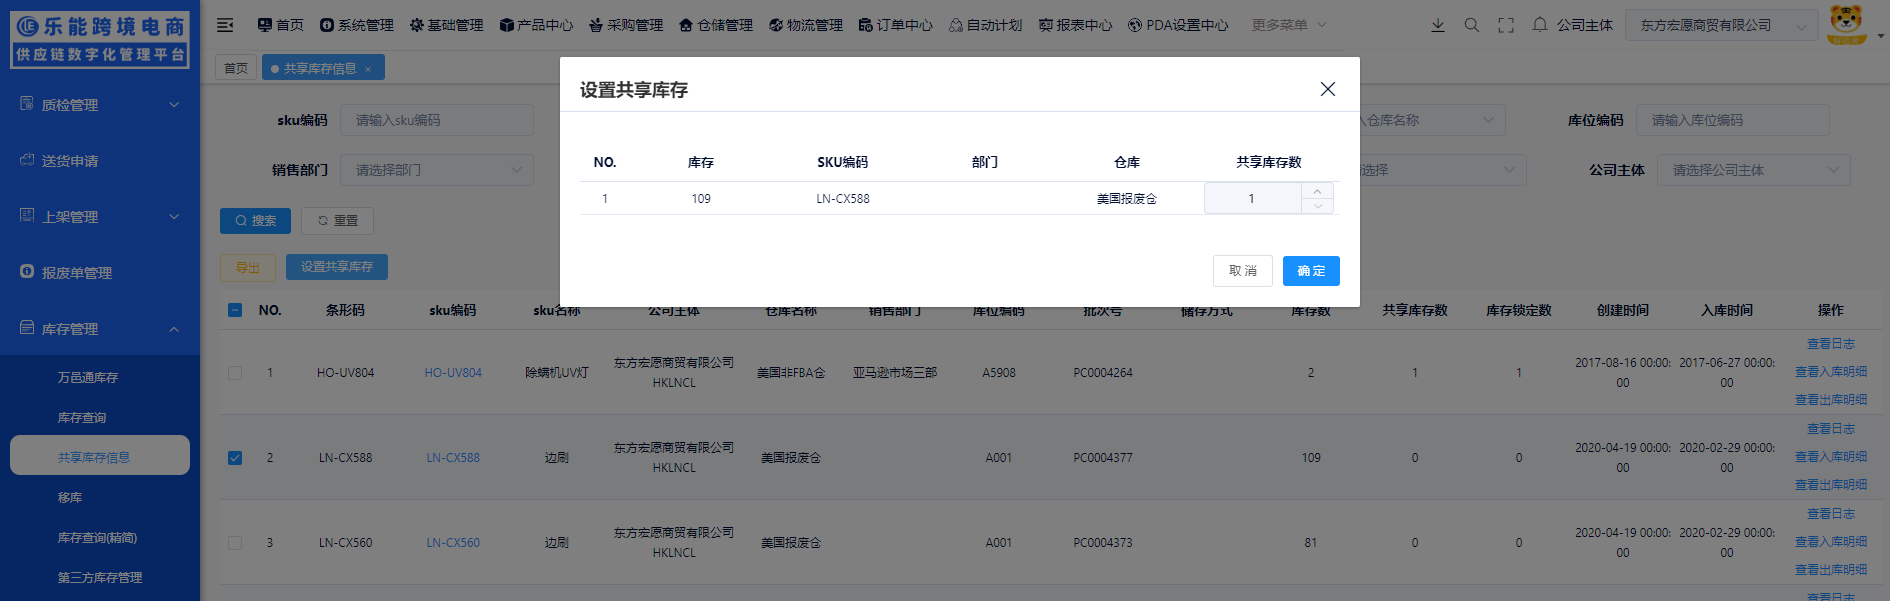Expand 上架管理 sidebar chevron

(x=174, y=217)
